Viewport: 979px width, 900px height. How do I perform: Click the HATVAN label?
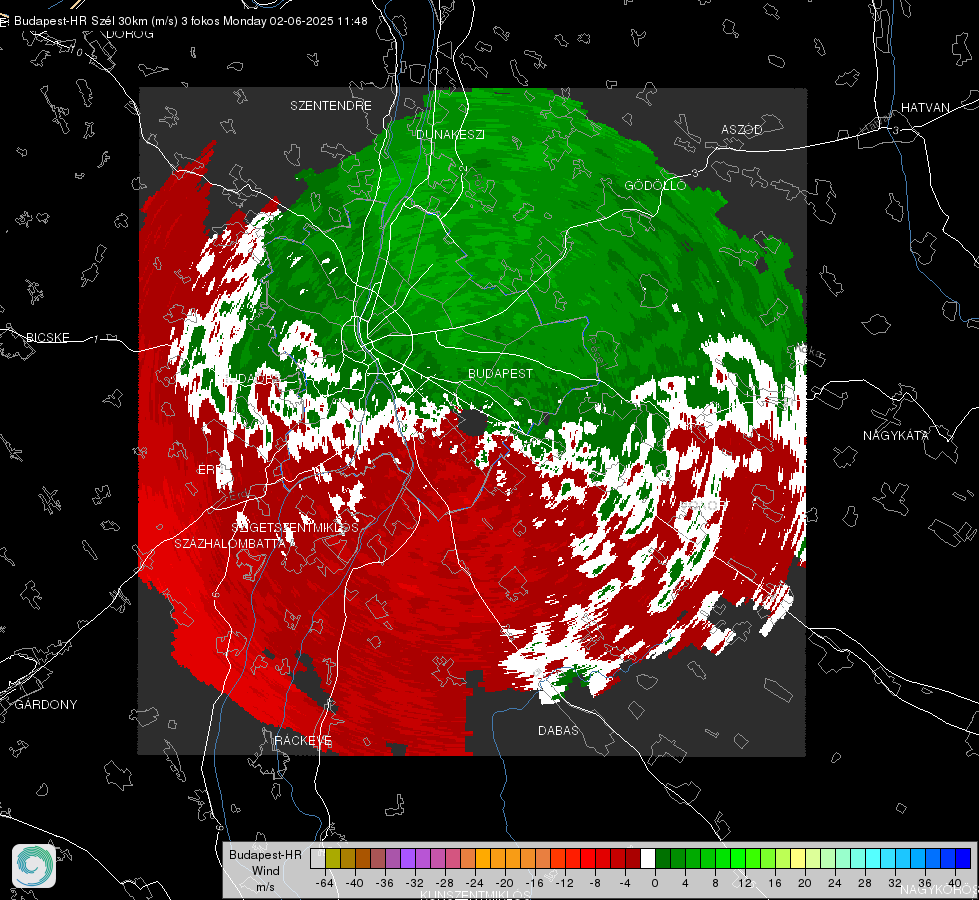(x=925, y=108)
